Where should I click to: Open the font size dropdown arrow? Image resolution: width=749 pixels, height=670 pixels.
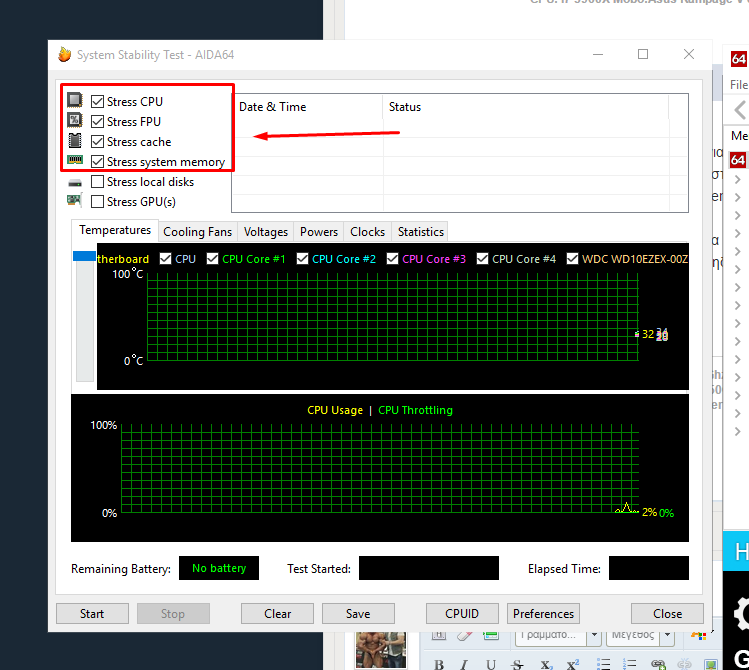tap(668, 635)
